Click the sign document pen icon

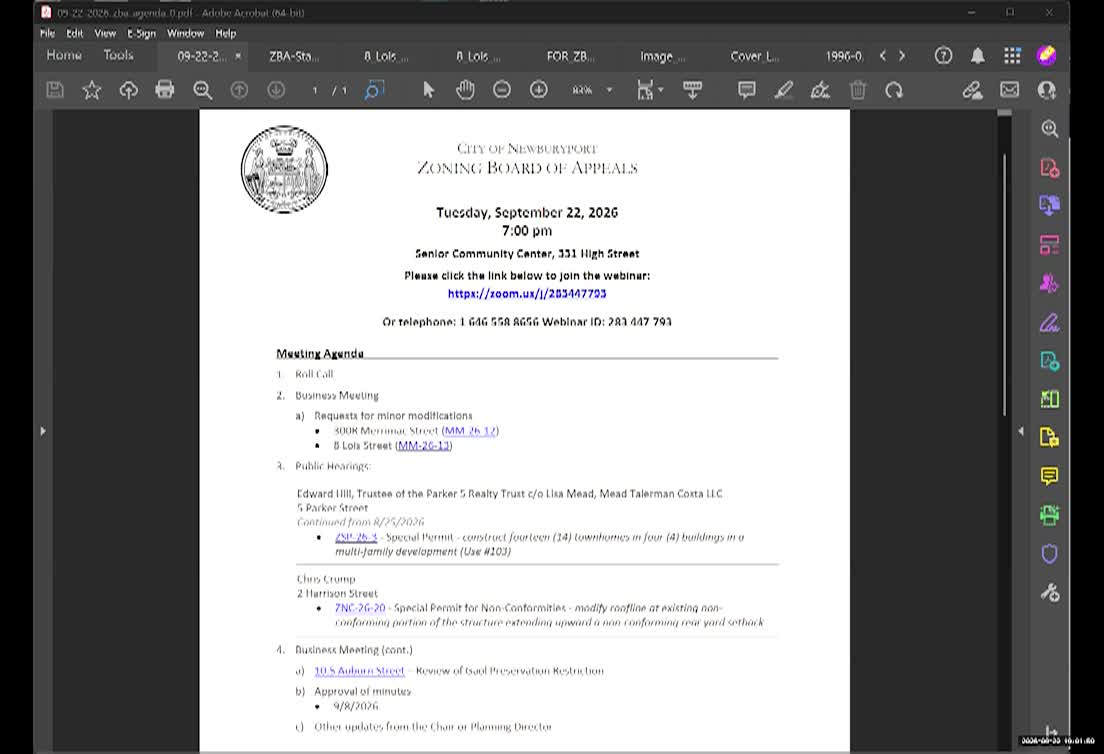point(820,90)
